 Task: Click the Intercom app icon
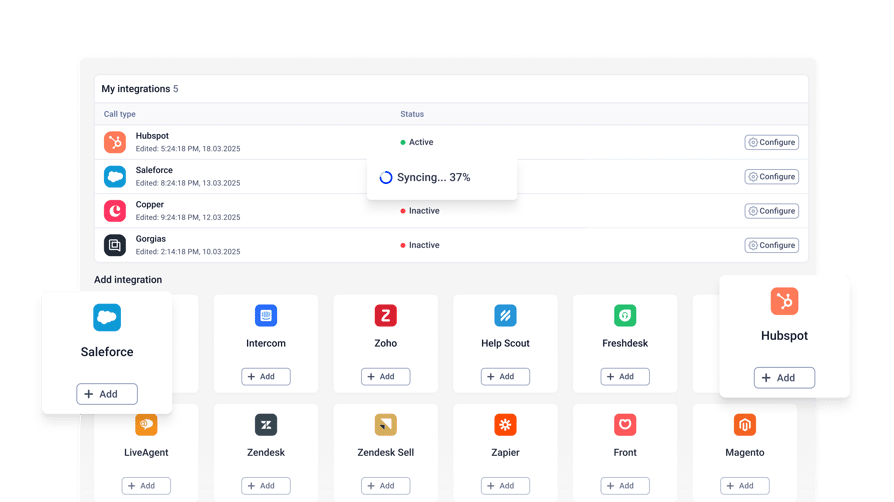[266, 315]
